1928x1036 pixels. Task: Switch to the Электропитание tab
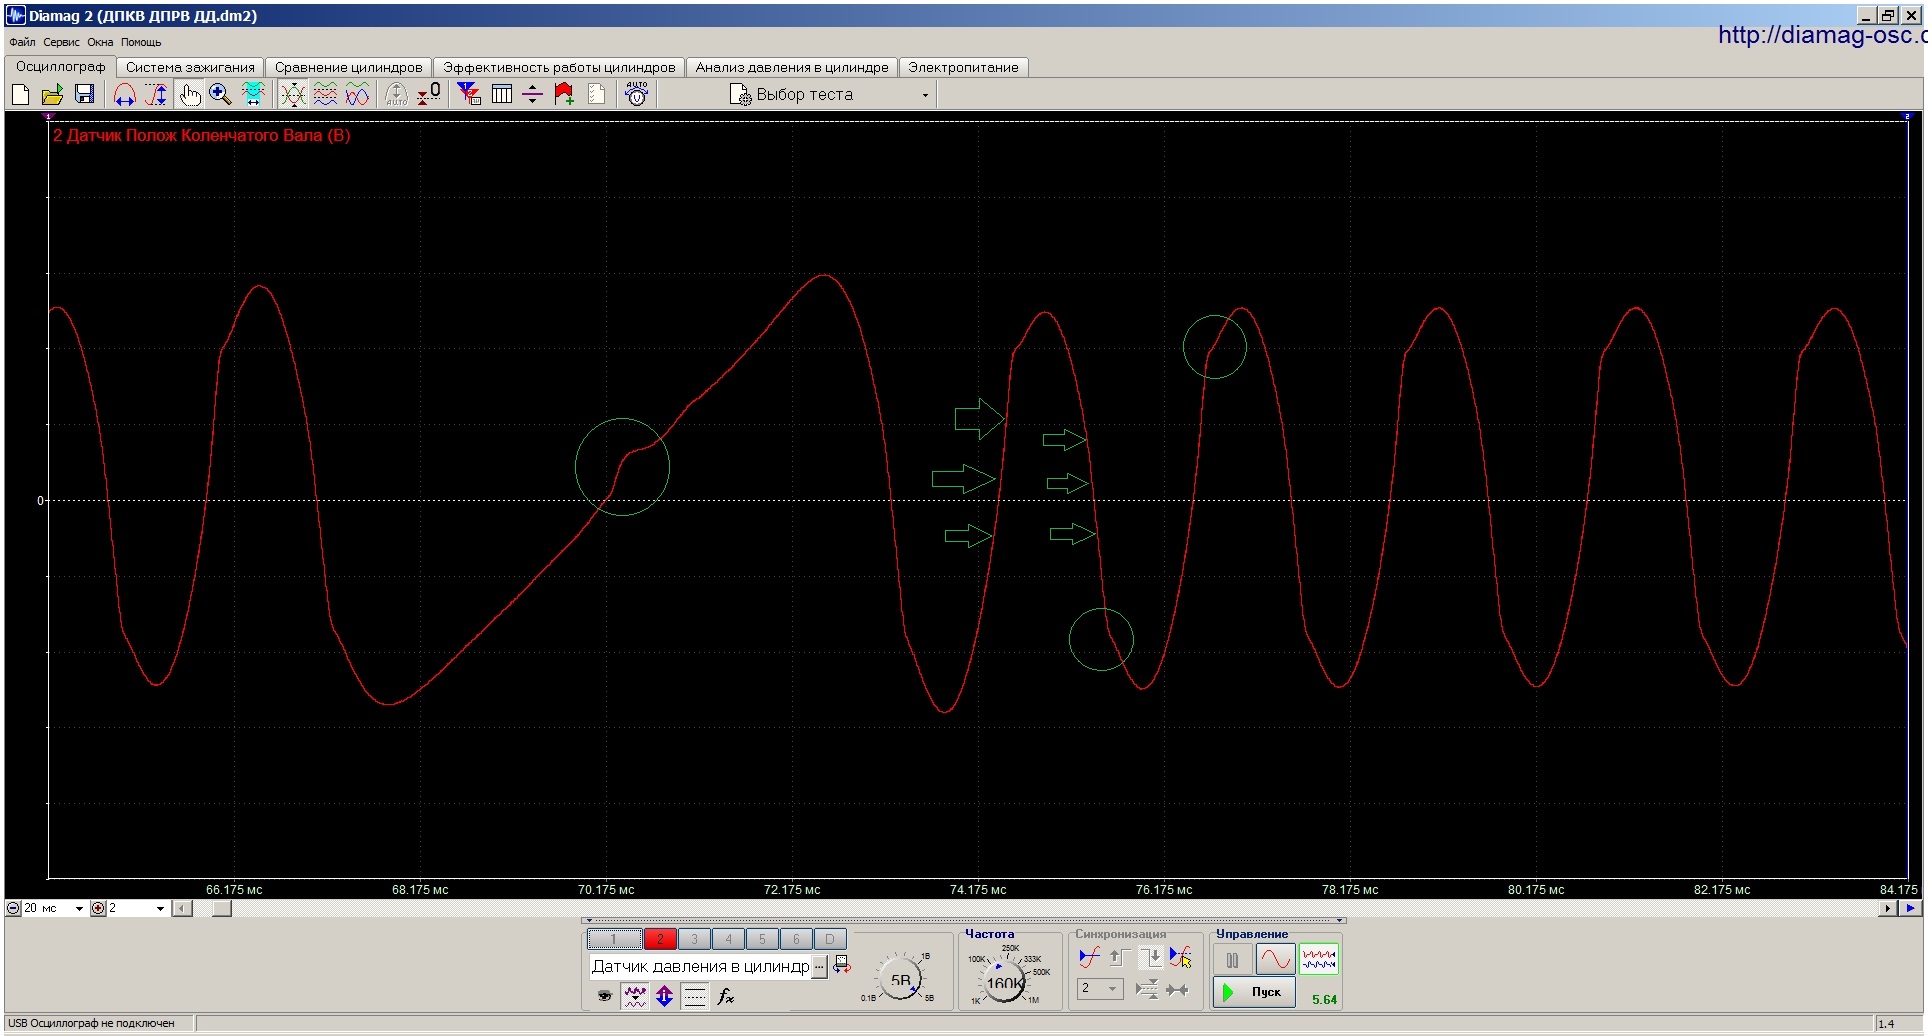(963, 67)
